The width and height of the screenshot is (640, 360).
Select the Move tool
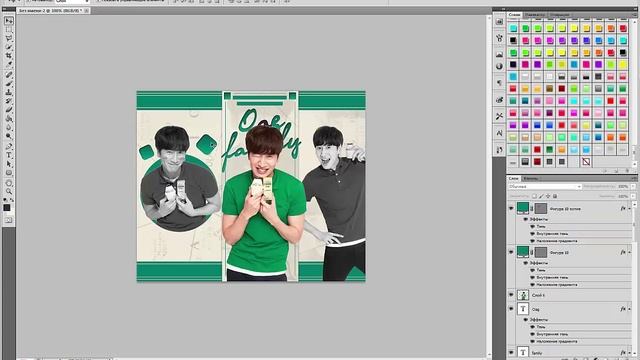pos(9,21)
